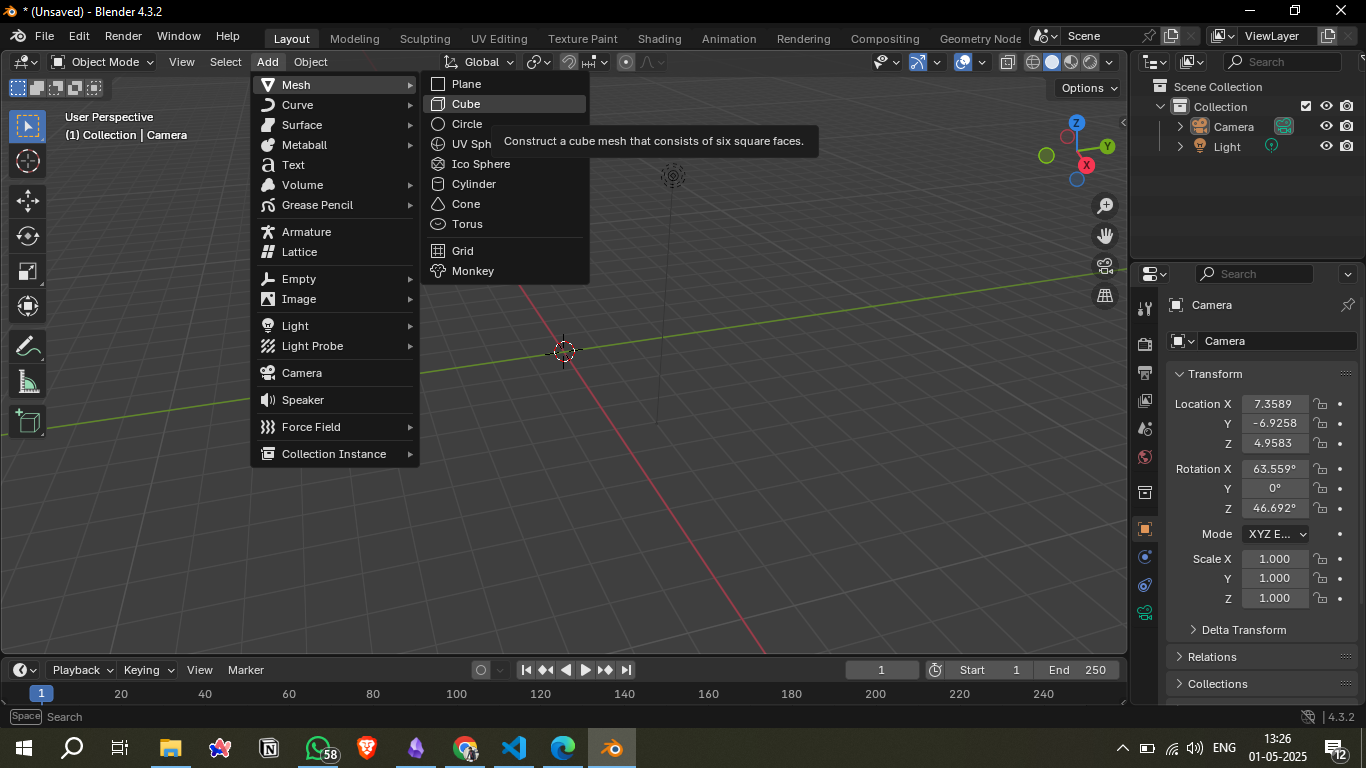Toggle auto keying in the timeline
Viewport: 1366px width, 768px height.
[481, 670]
